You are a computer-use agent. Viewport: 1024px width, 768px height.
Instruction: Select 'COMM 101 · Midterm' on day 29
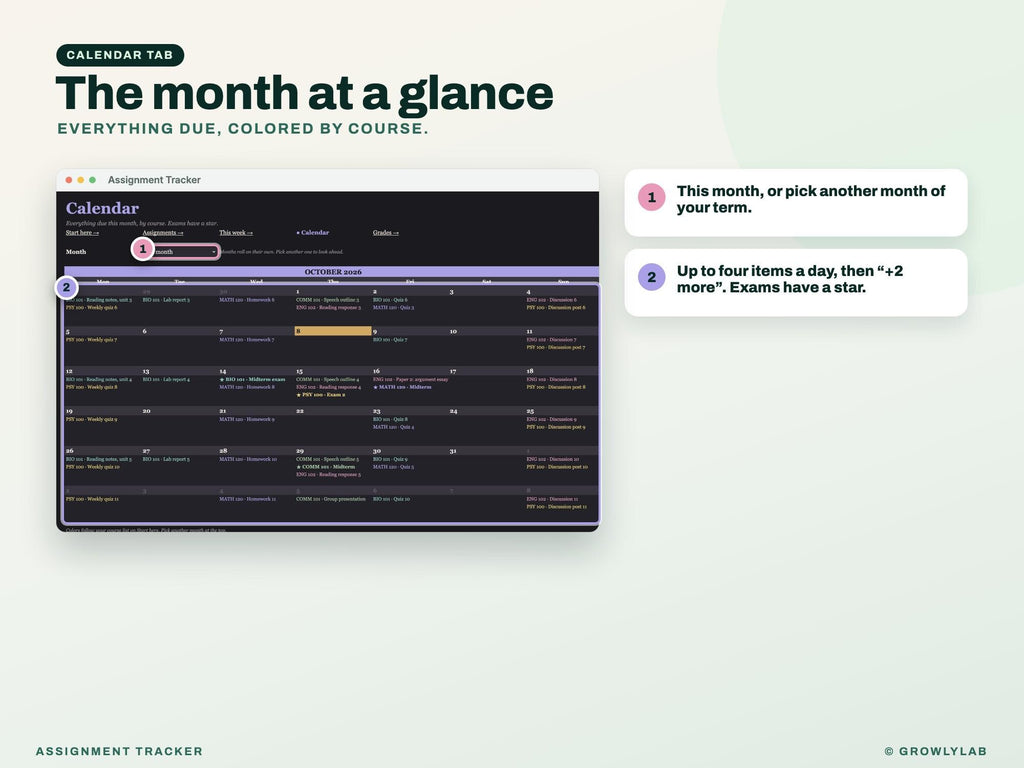click(325, 467)
